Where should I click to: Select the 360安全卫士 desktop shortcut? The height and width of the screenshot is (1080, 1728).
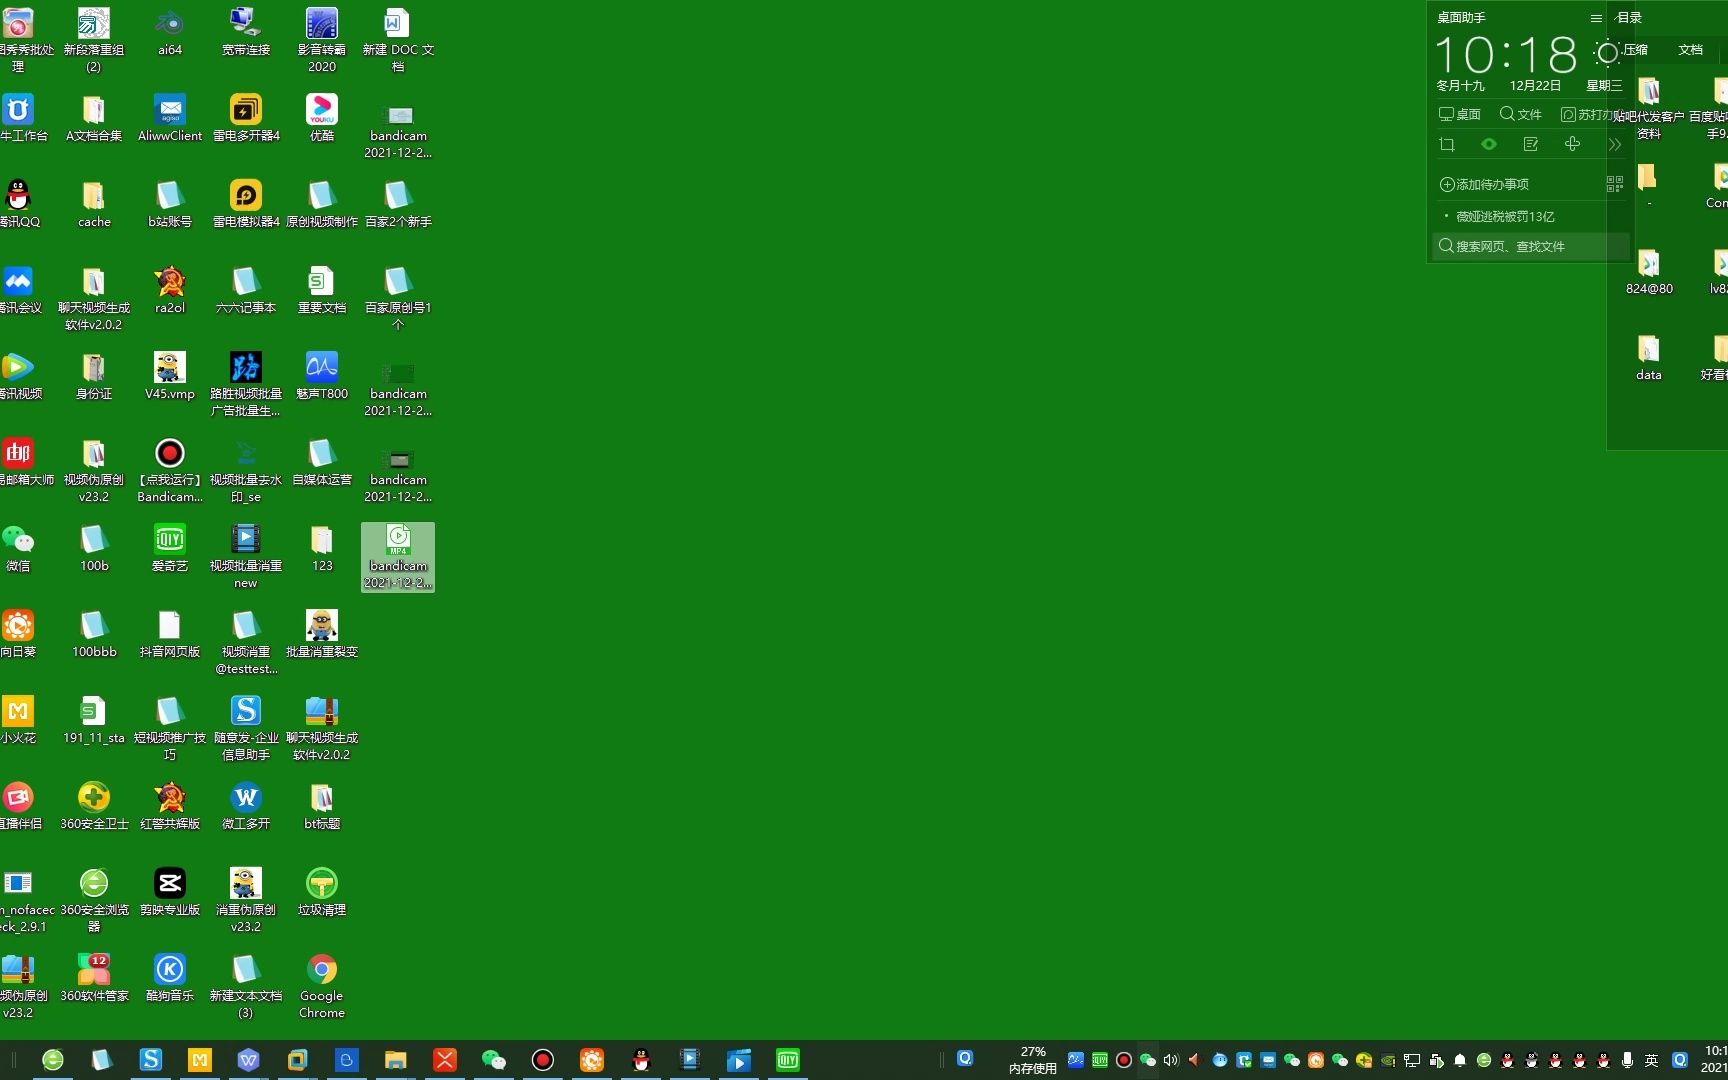tap(94, 806)
